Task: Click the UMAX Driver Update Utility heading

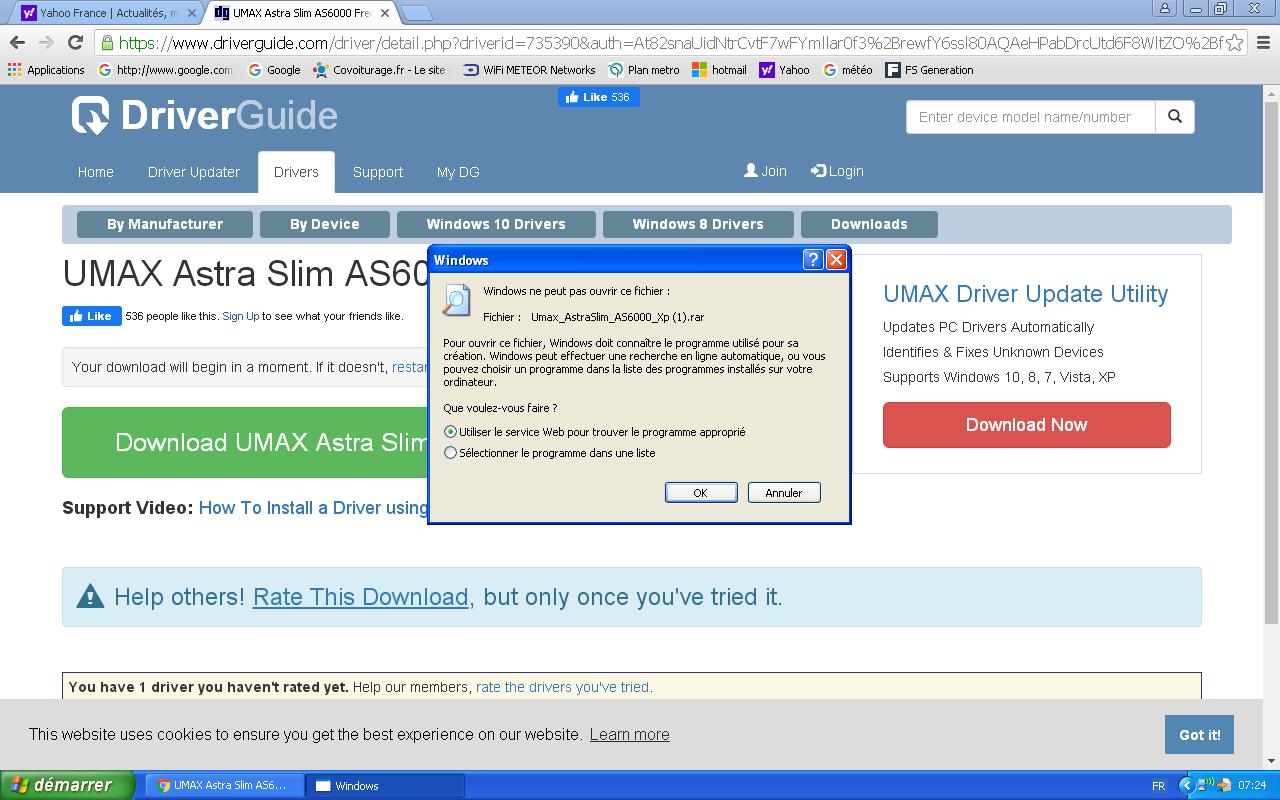Action: [x=1026, y=294]
